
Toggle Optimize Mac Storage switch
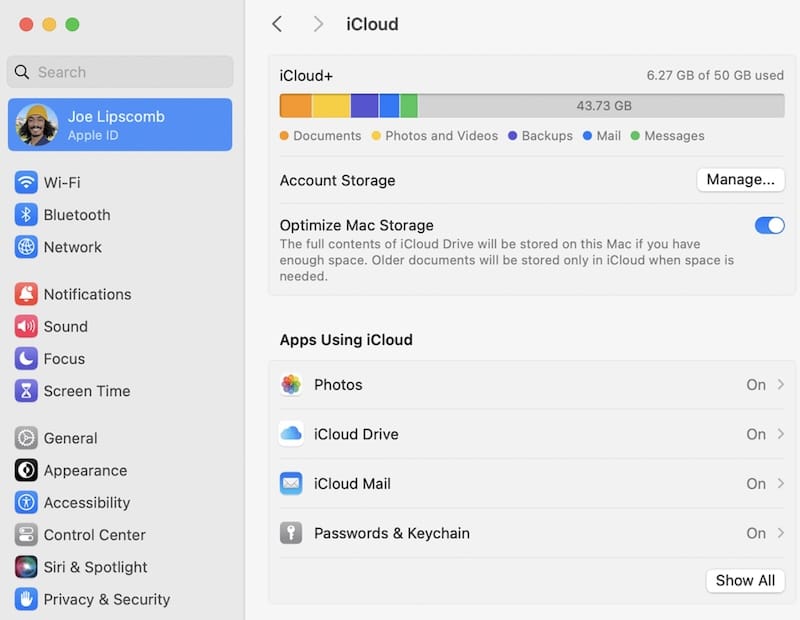point(769,225)
